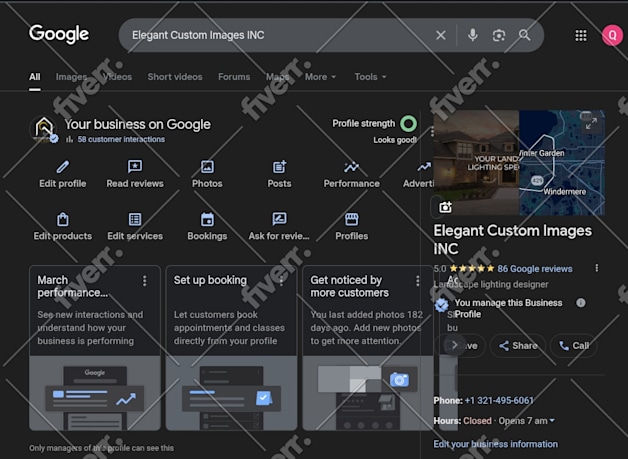This screenshot has width=628, height=459.
Task: Open search by image camera icon
Action: click(x=499, y=35)
